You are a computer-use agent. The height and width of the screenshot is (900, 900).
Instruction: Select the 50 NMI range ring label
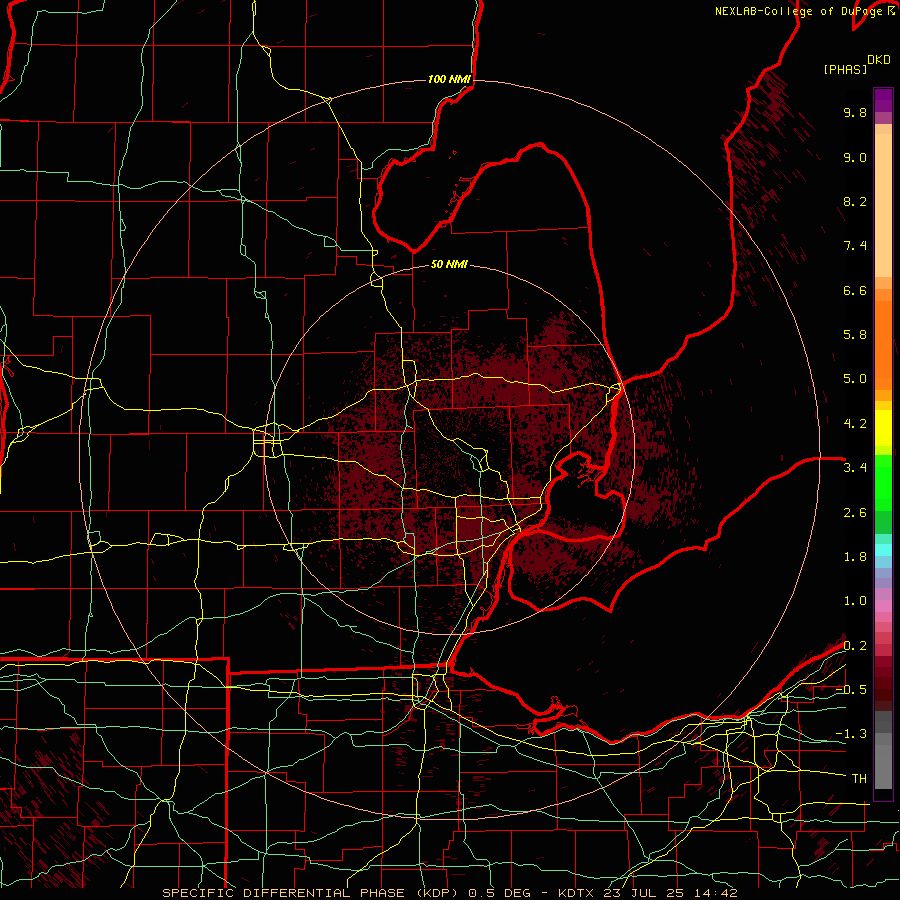pyautogui.click(x=449, y=264)
